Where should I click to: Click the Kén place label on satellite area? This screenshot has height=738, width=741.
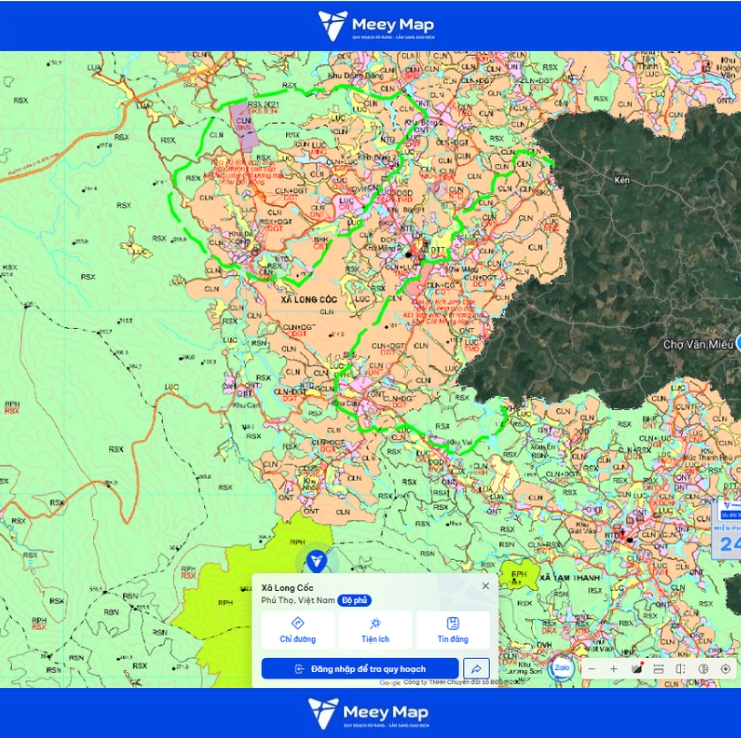(622, 180)
